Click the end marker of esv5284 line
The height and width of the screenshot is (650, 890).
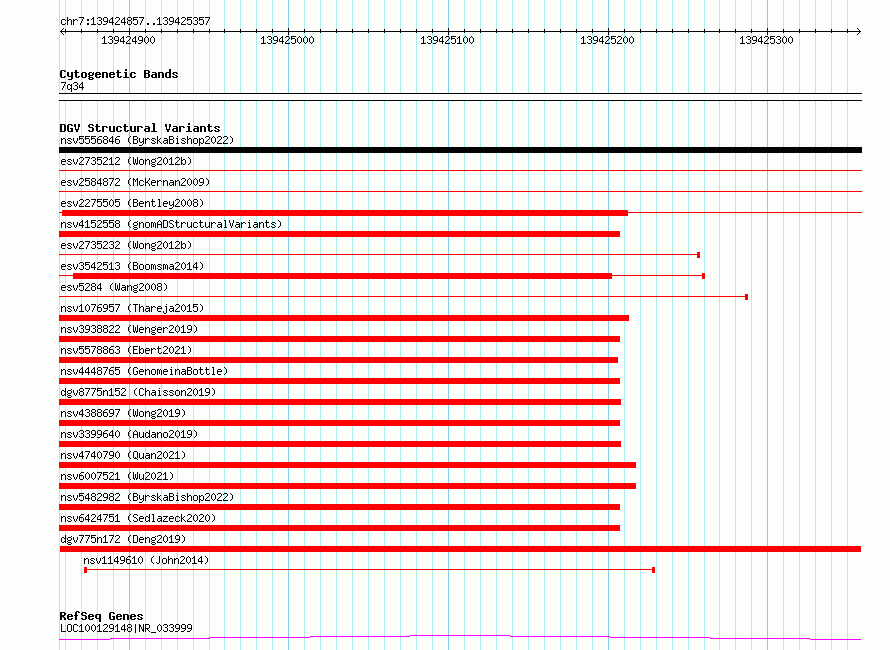tap(746, 297)
